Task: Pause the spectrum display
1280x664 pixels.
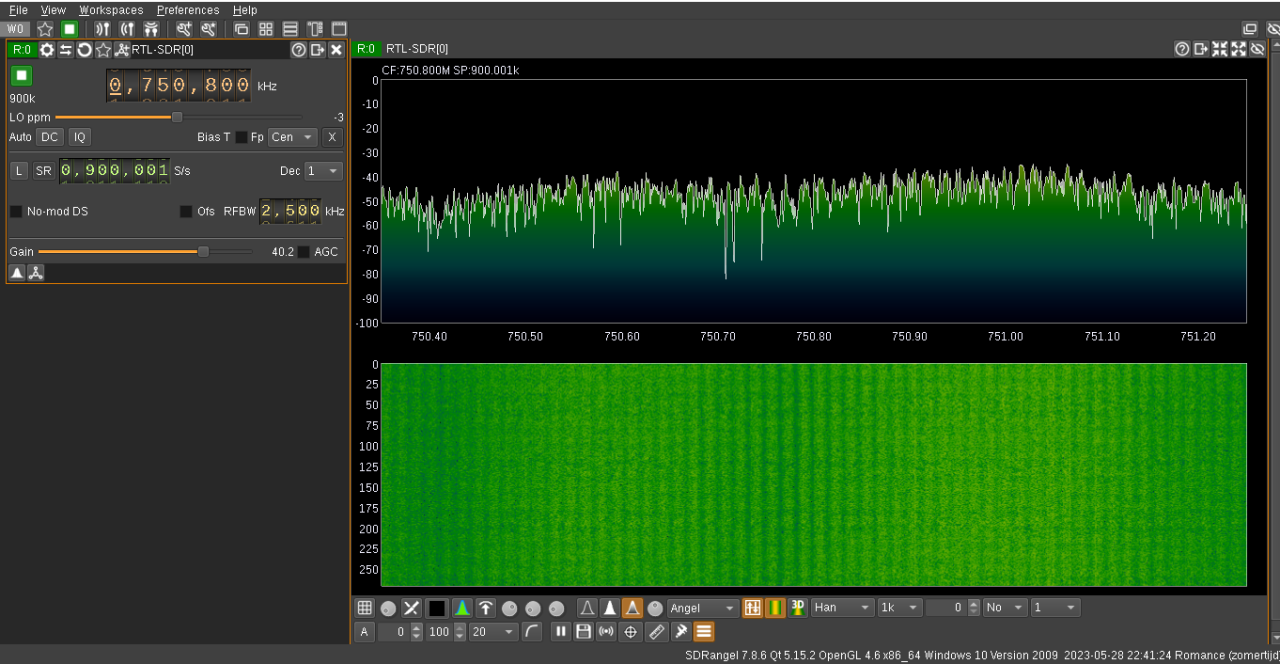Action: (x=561, y=632)
